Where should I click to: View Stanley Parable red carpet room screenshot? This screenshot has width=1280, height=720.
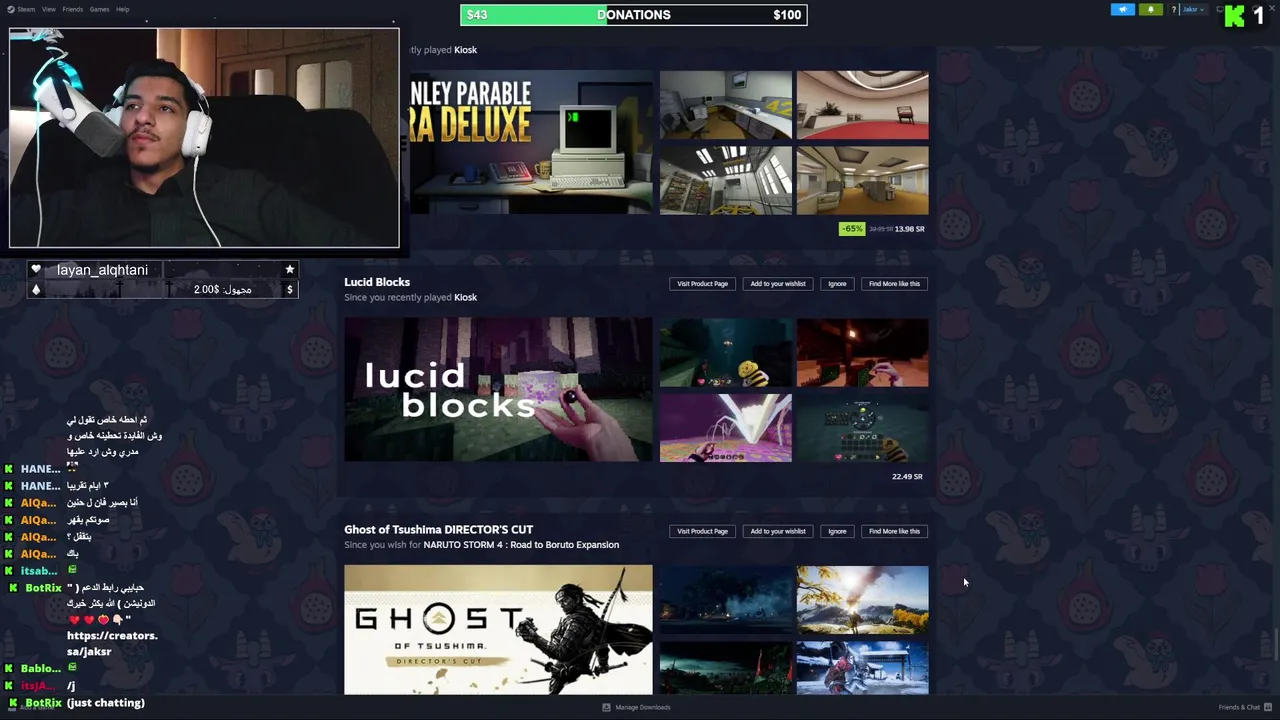tap(862, 105)
